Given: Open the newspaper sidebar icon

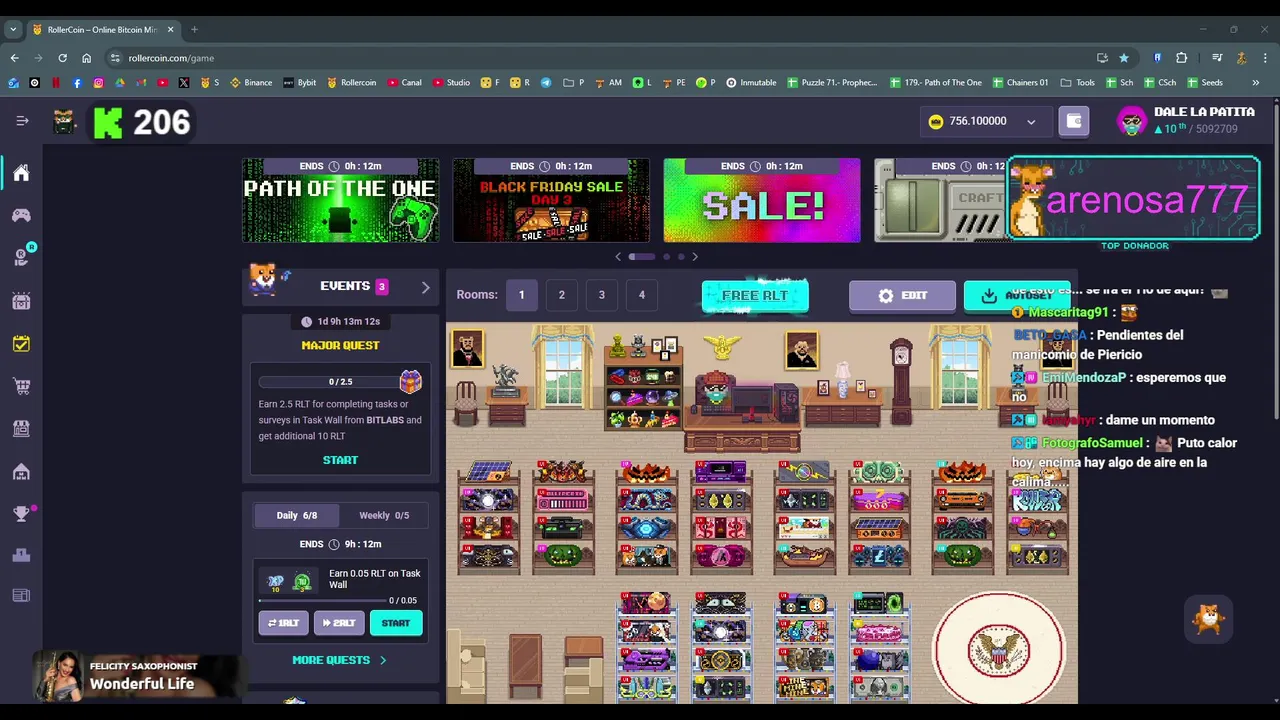Looking at the screenshot, I should point(21,596).
